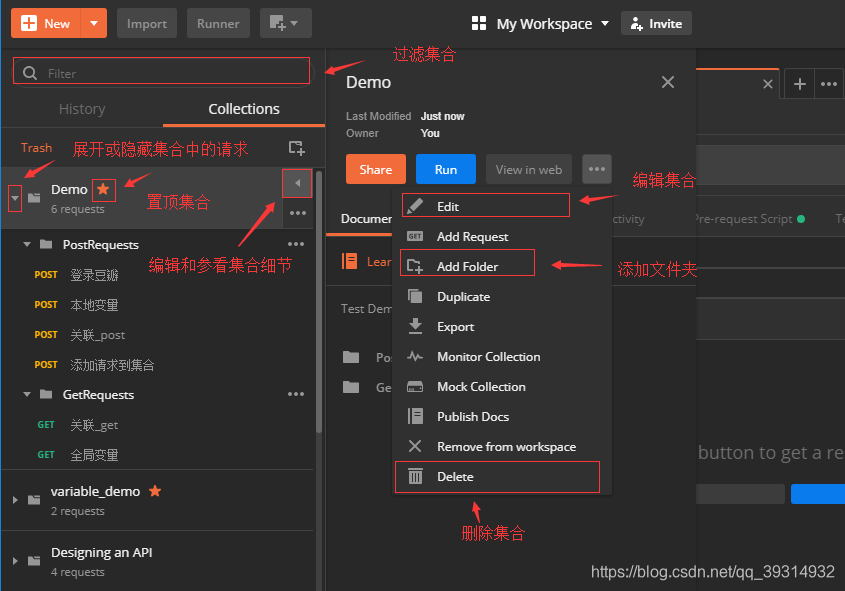Collapse the GetRequests folder
Viewport: 845px width, 591px height.
(x=27, y=395)
